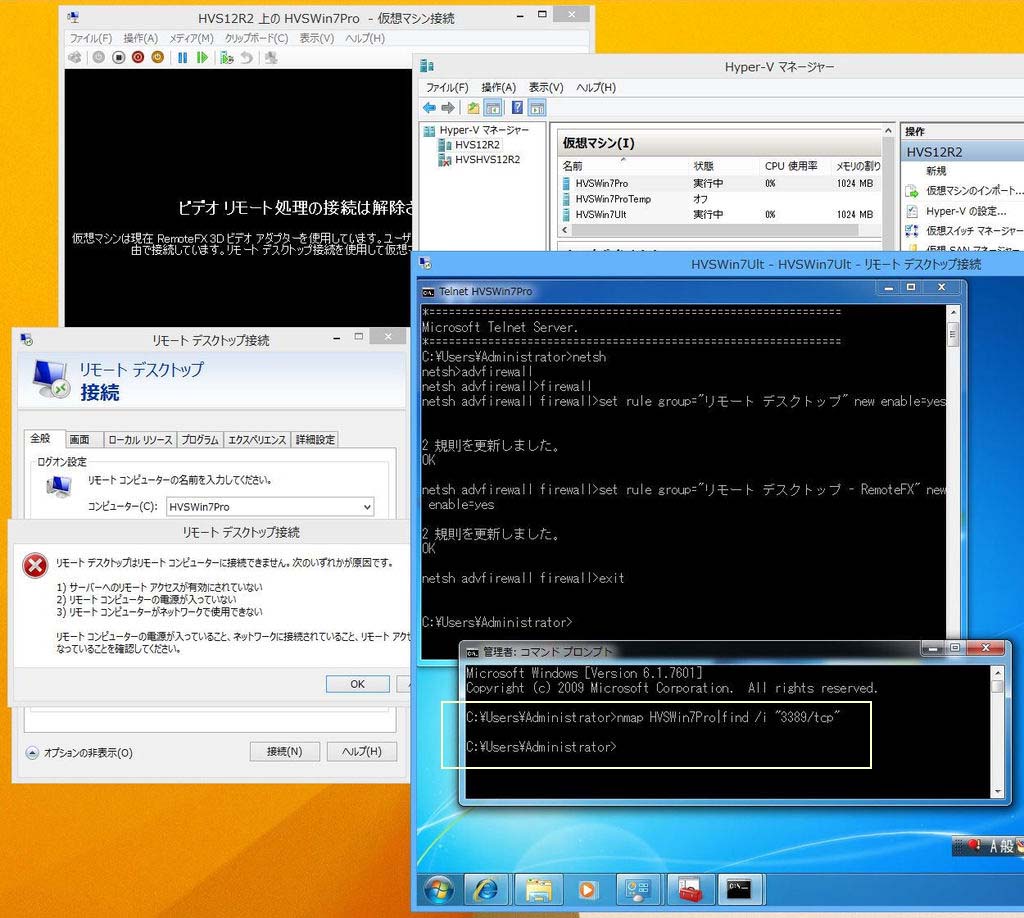This screenshot has height=918, width=1024.
Task: Click Command Prompt icon on remote taskbar
Action: (x=739, y=889)
